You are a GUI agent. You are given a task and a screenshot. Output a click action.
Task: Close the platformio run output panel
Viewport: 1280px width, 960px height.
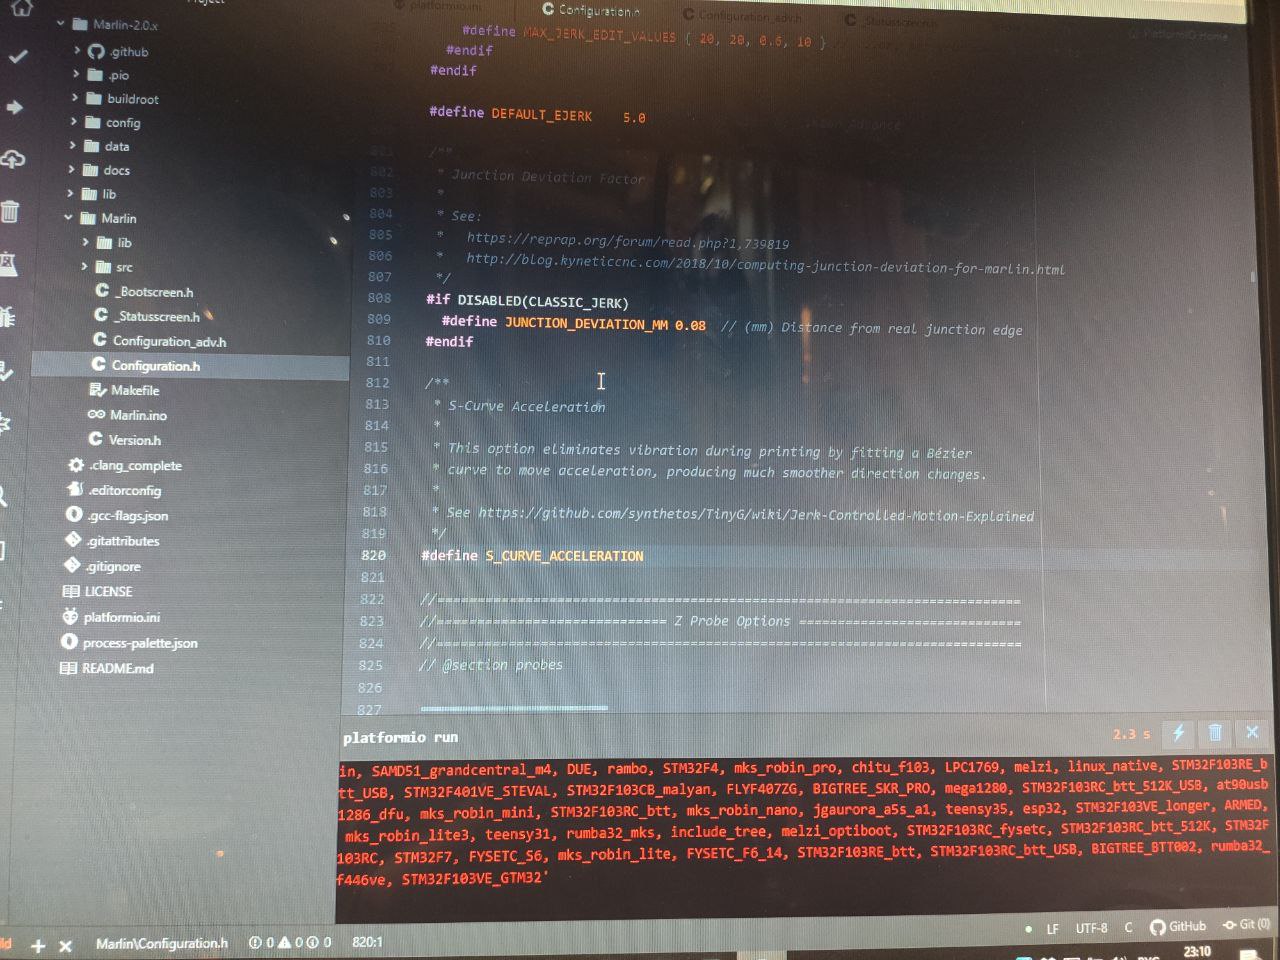coord(1252,733)
